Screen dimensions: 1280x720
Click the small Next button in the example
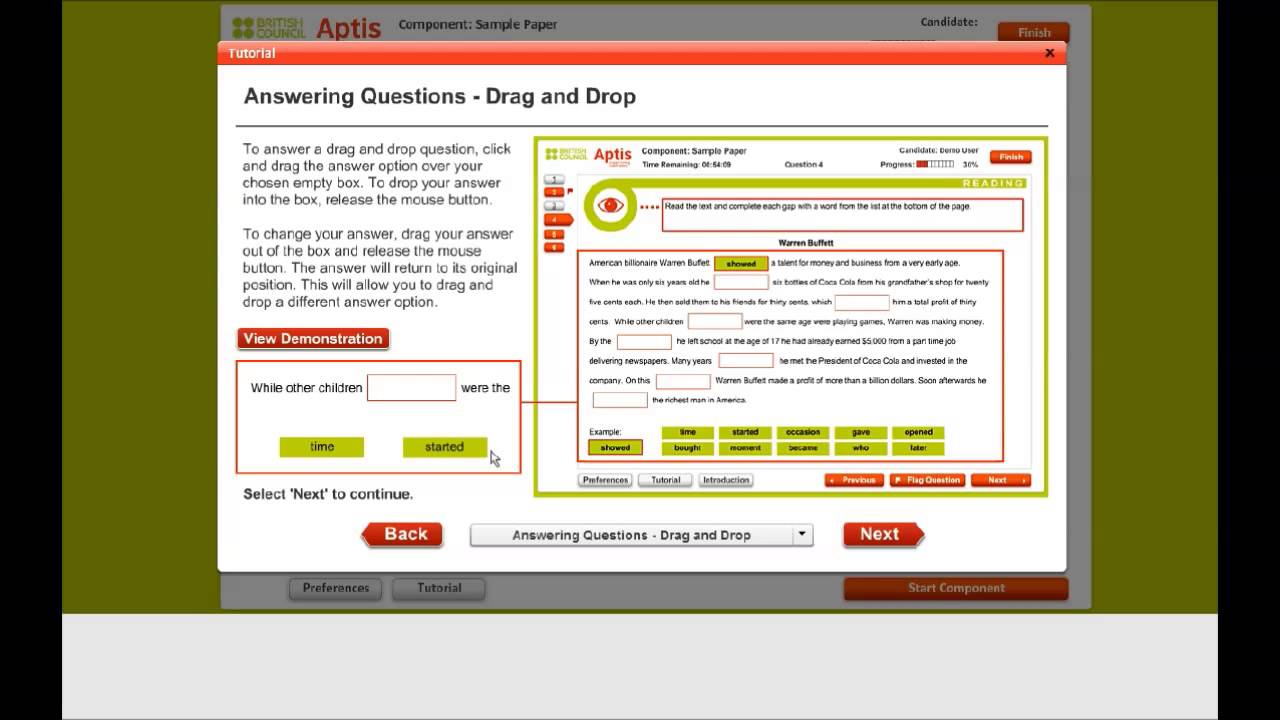1000,480
